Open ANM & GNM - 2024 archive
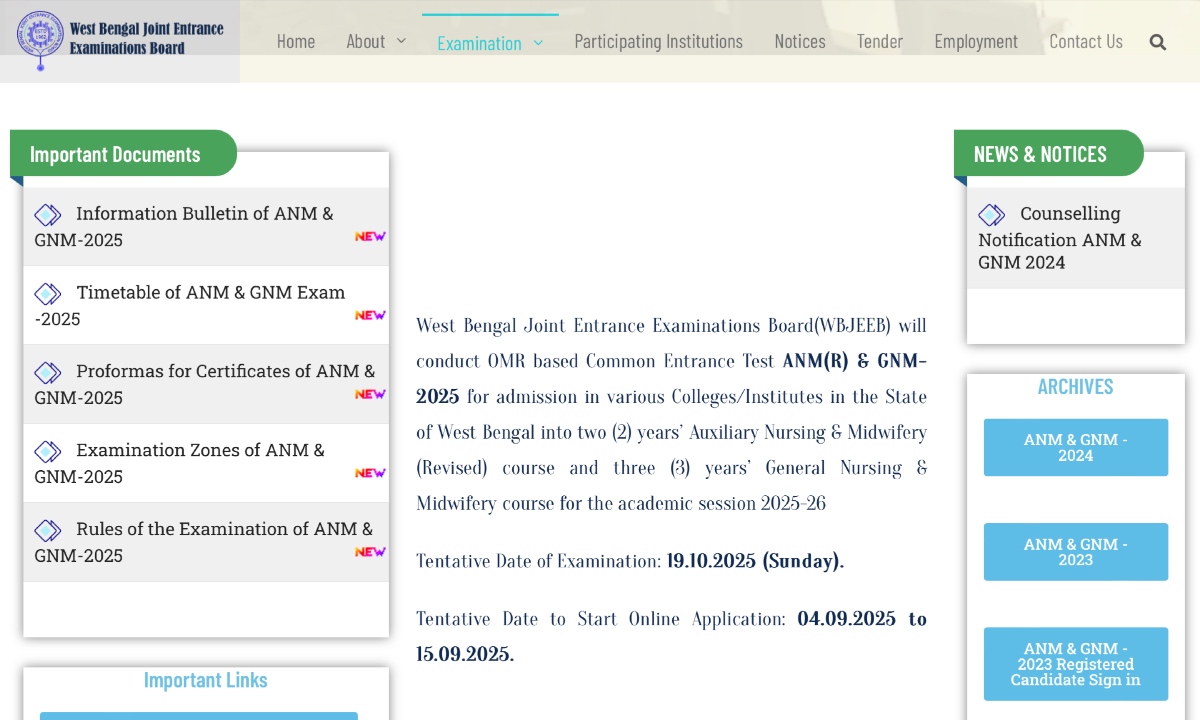The height and width of the screenshot is (720, 1200). 1075,447
